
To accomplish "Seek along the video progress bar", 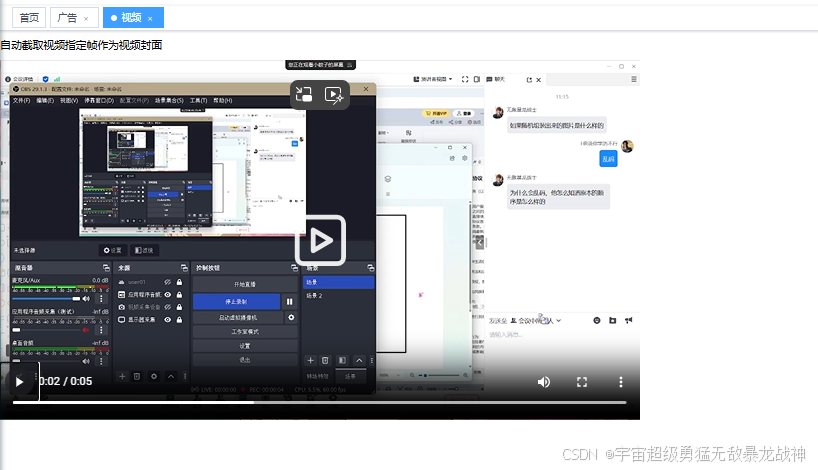I will coord(319,402).
